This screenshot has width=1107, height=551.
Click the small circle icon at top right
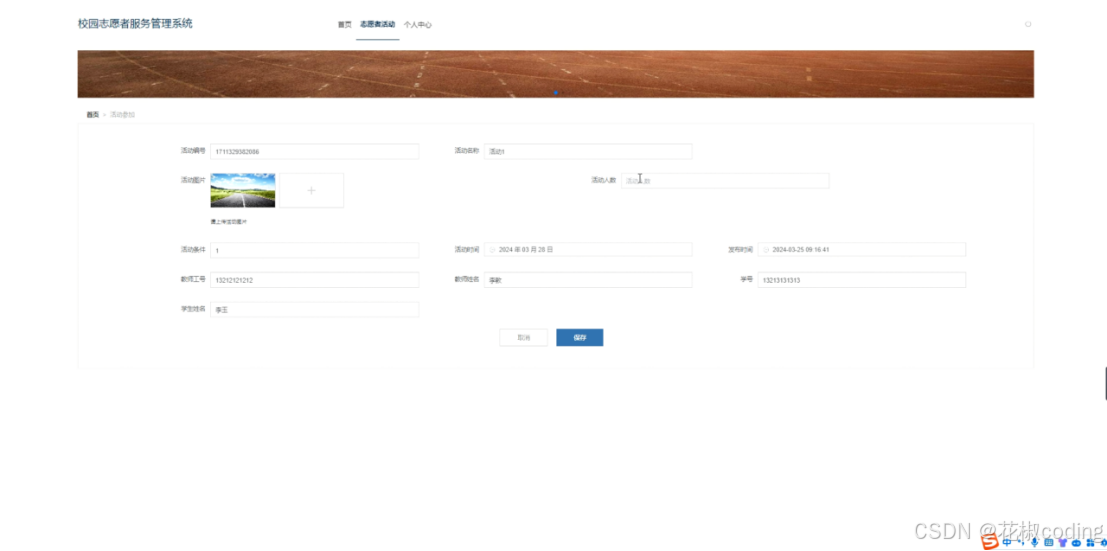coord(1028,24)
